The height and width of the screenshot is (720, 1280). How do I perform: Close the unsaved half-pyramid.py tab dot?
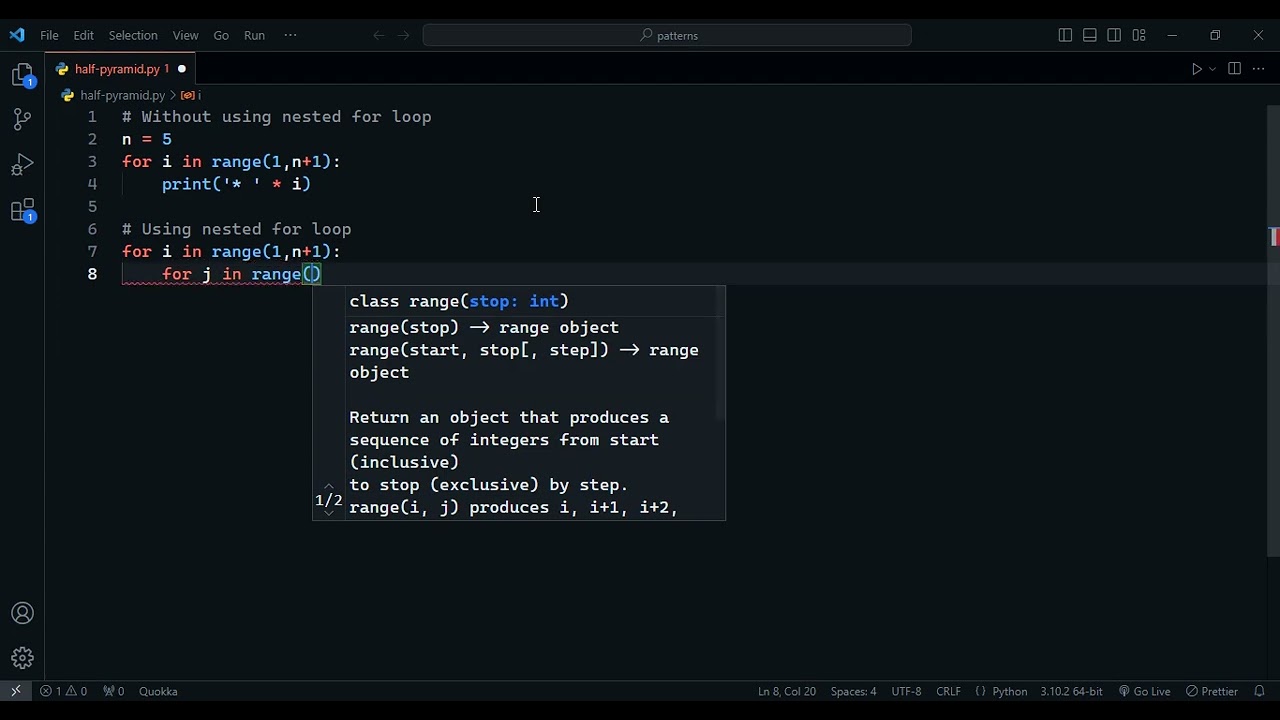182,69
